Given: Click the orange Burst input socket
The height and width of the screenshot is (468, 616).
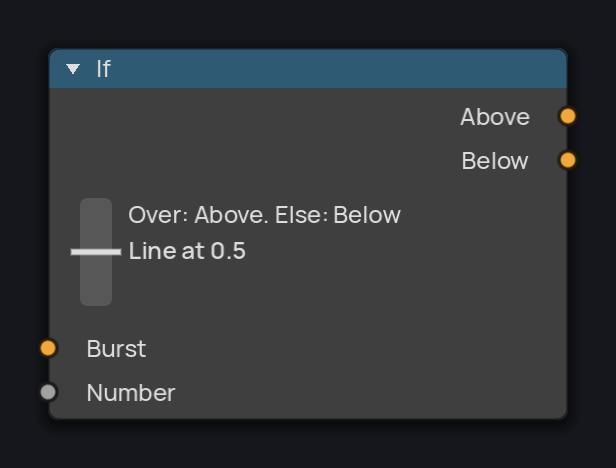Looking at the screenshot, I should [48, 348].
